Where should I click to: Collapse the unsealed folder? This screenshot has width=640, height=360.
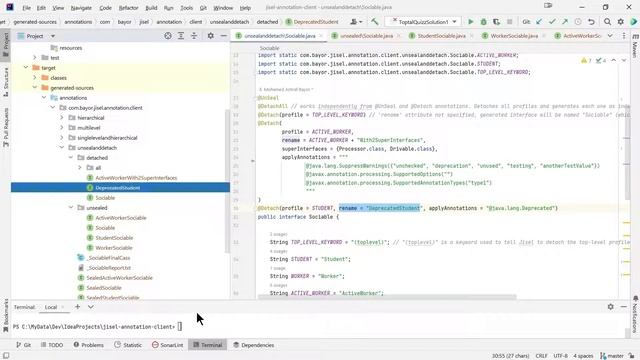pos(71,207)
